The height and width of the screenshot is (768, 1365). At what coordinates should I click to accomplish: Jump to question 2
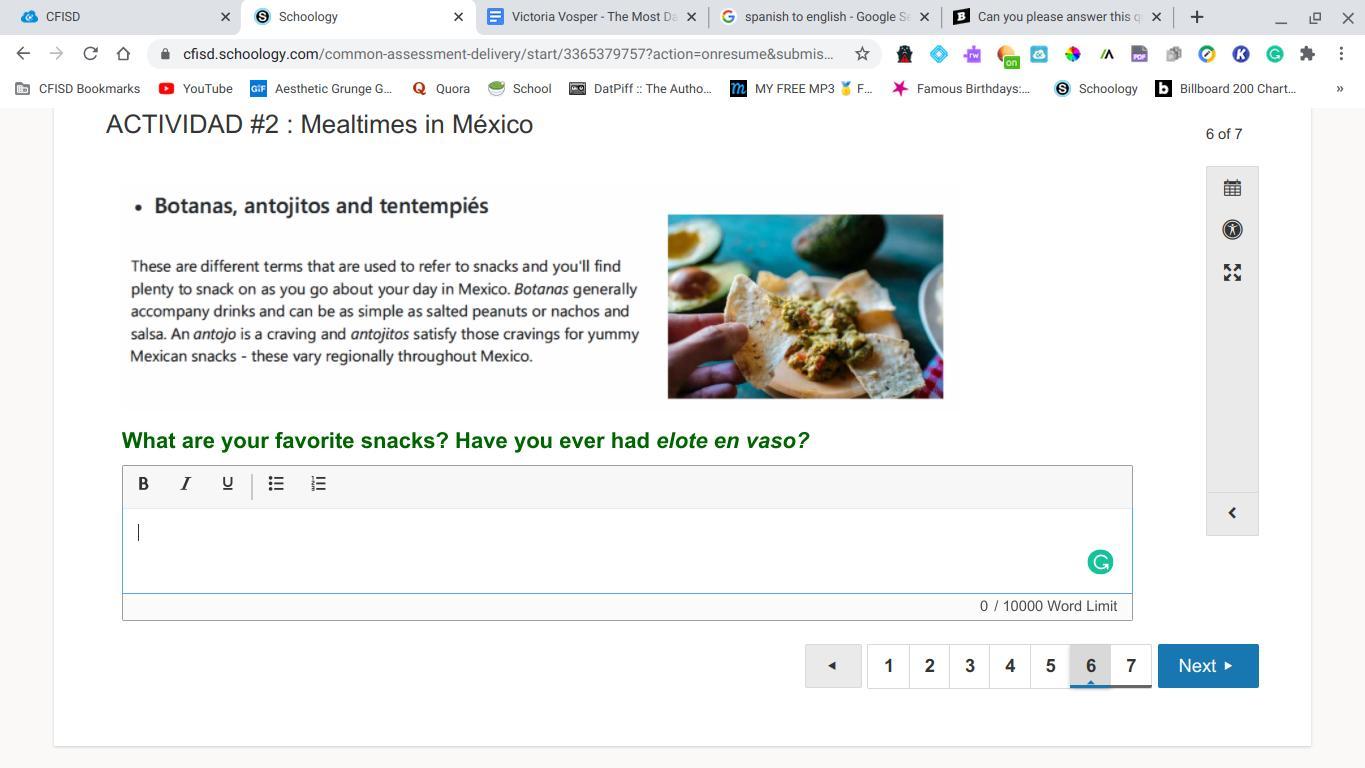[929, 666]
